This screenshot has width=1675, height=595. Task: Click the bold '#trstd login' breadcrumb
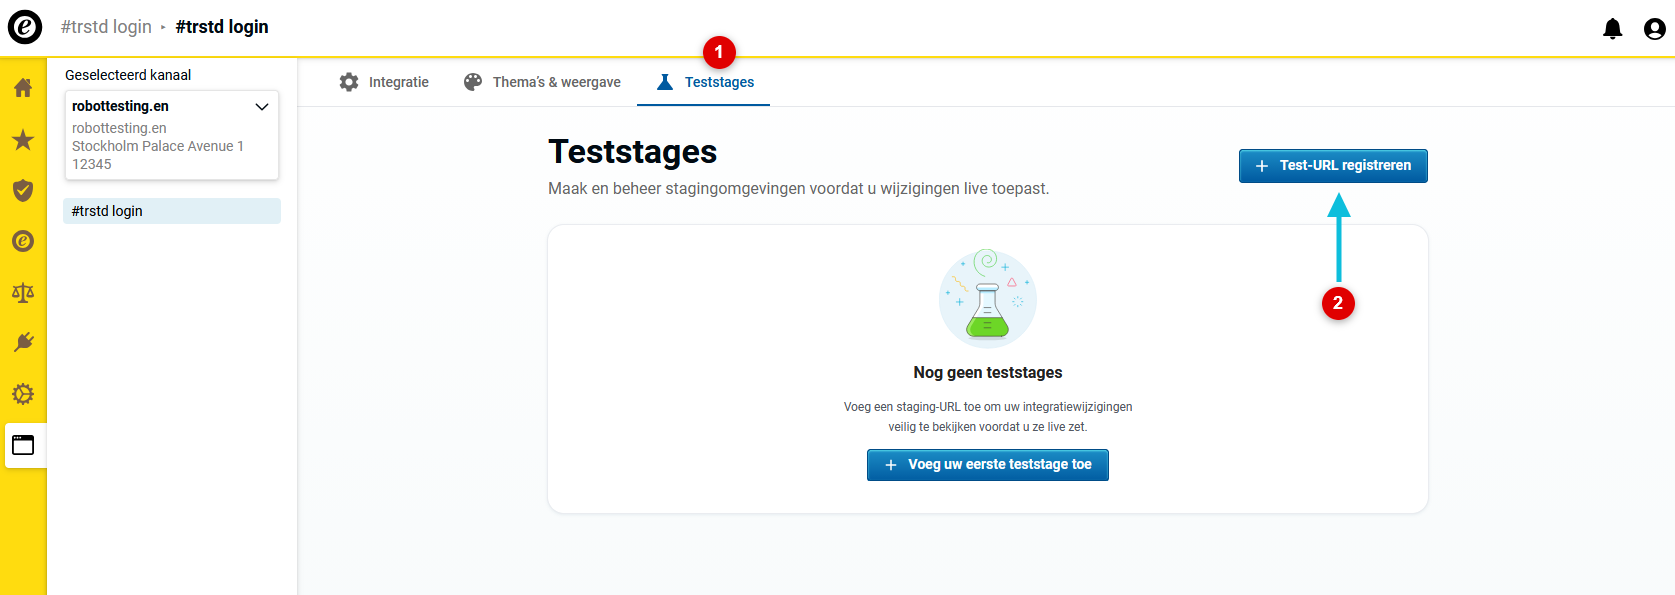click(222, 27)
